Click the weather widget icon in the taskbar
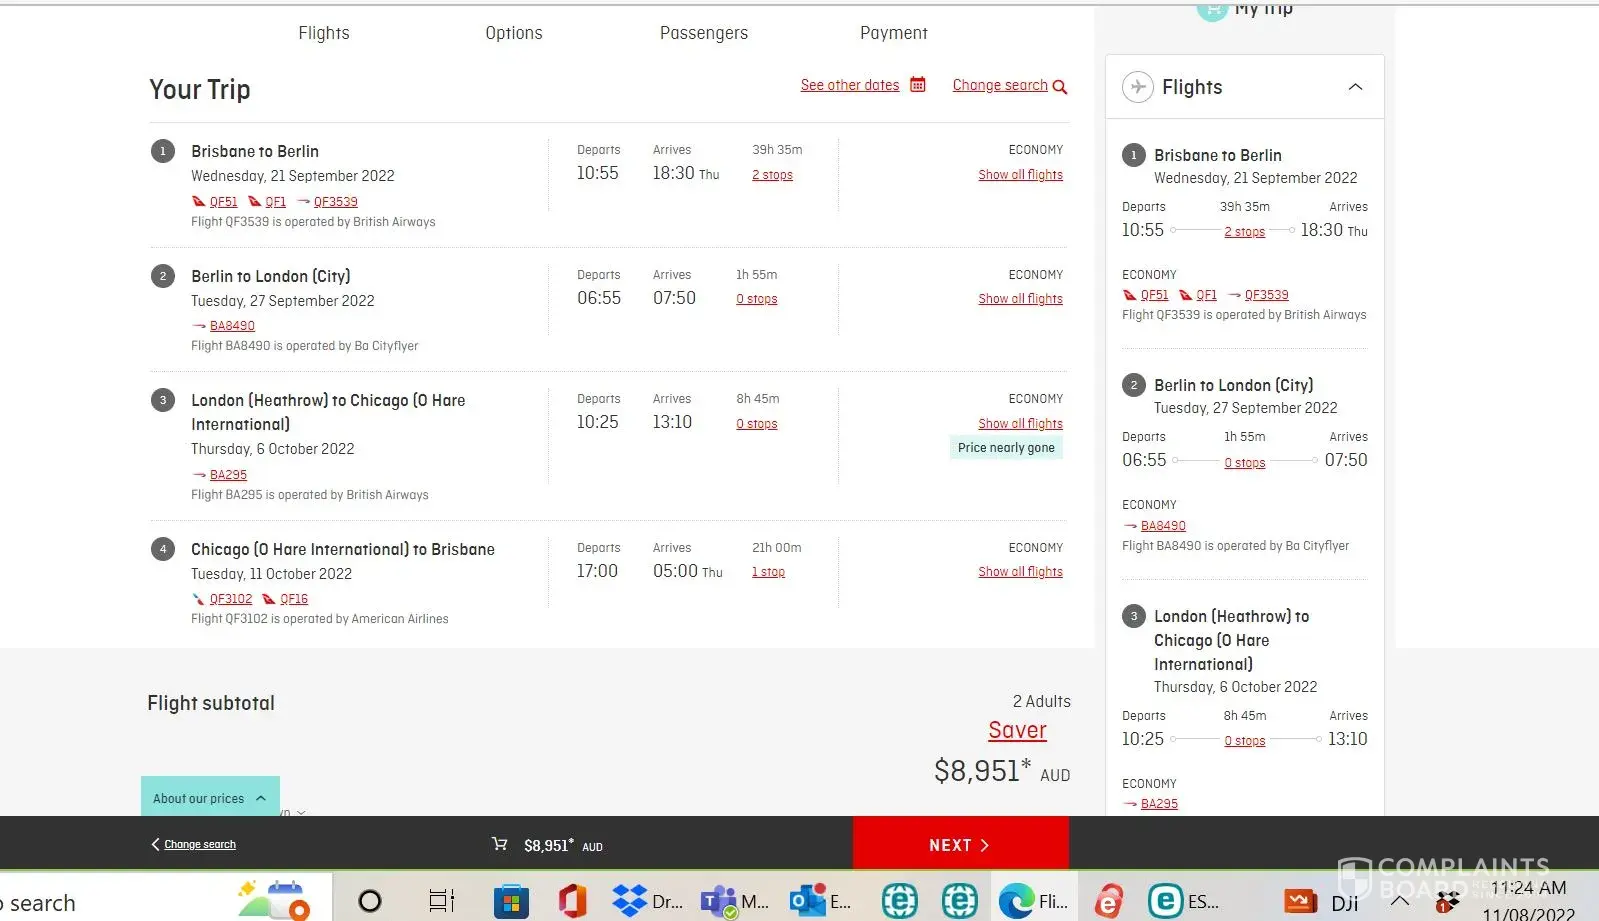The width and height of the screenshot is (1599, 921). (x=273, y=899)
